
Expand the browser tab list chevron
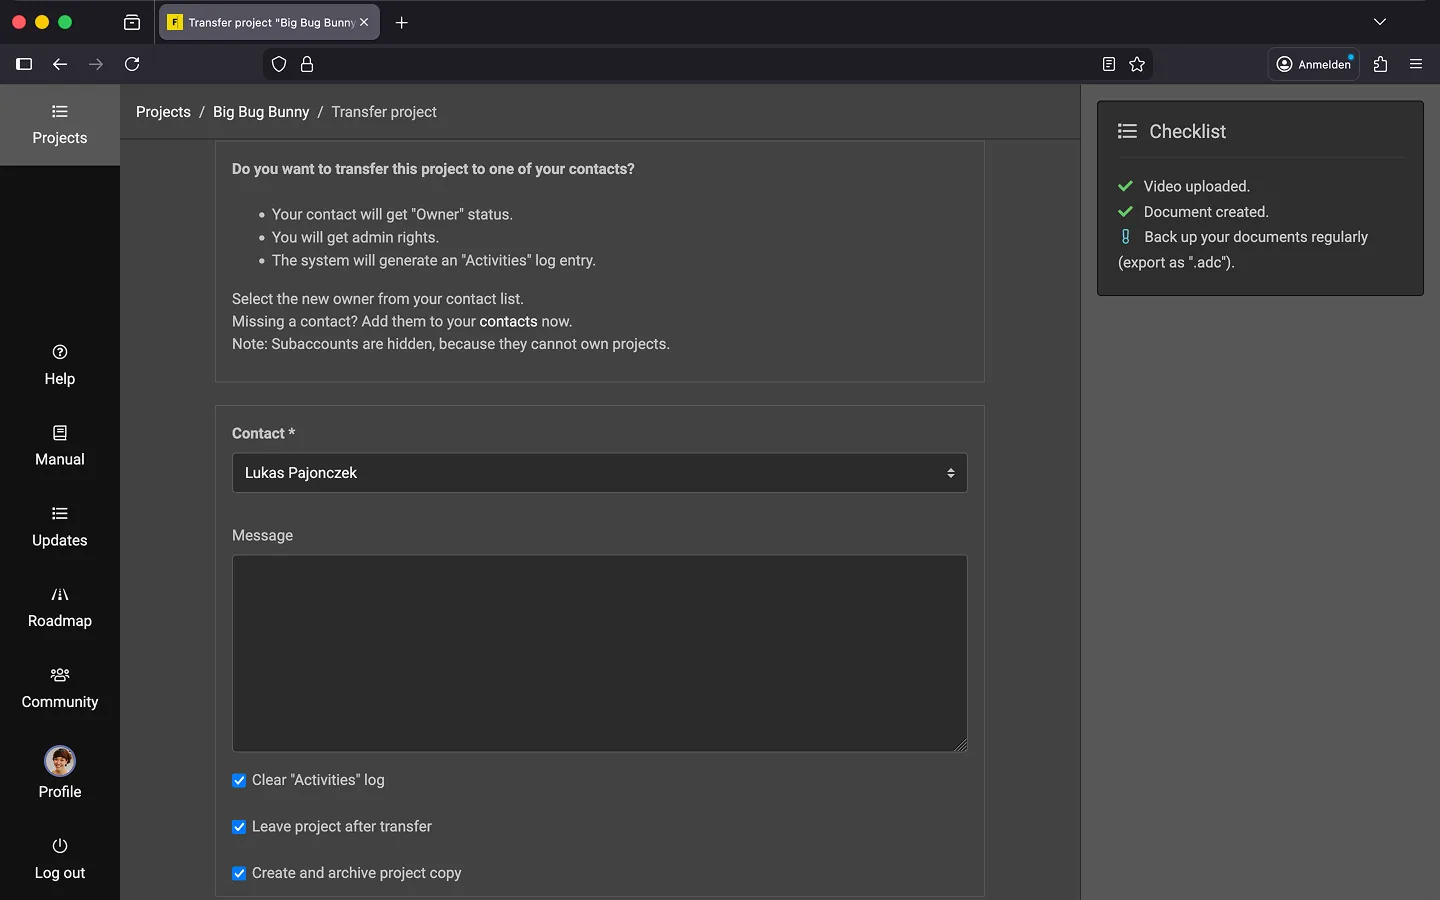pyautogui.click(x=1380, y=22)
